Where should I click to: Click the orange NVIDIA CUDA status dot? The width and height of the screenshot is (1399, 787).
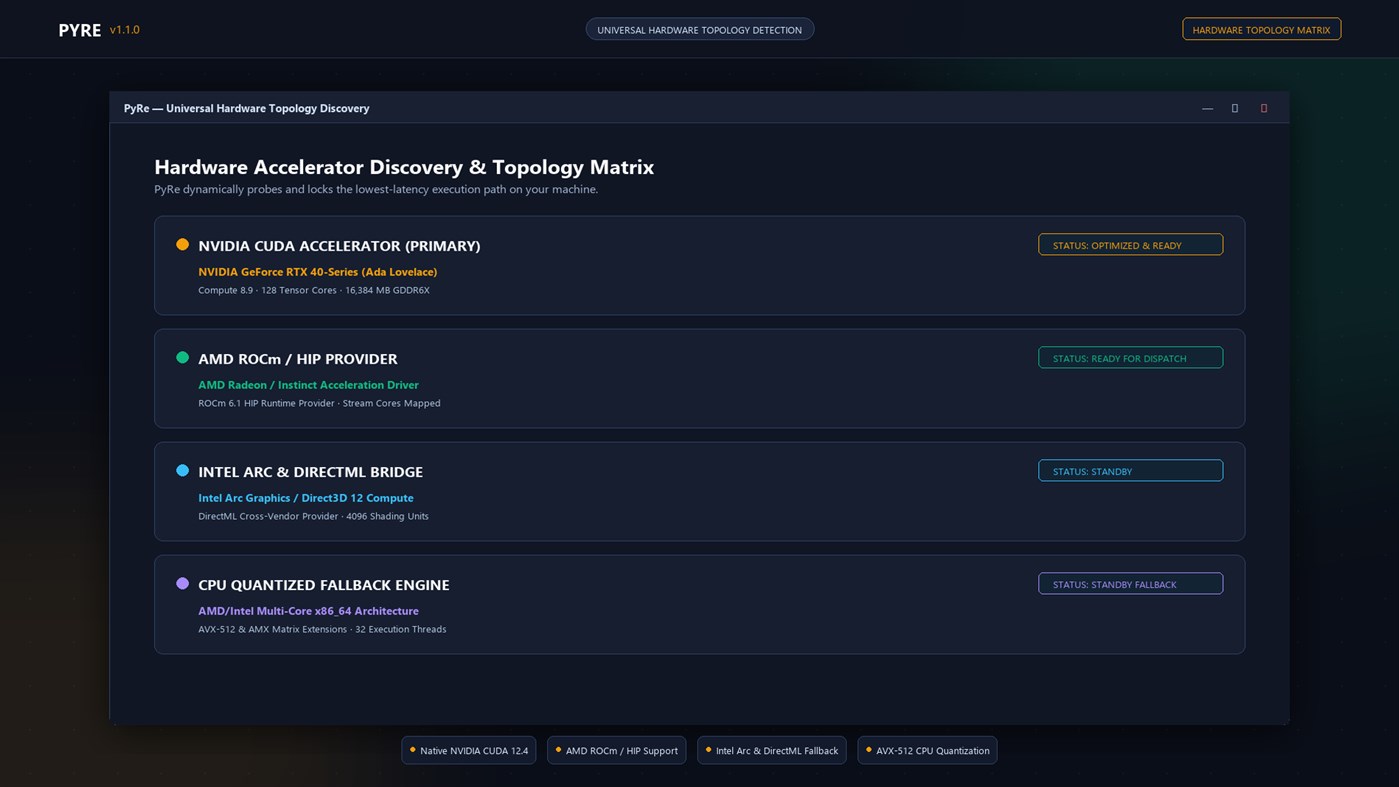pos(182,244)
